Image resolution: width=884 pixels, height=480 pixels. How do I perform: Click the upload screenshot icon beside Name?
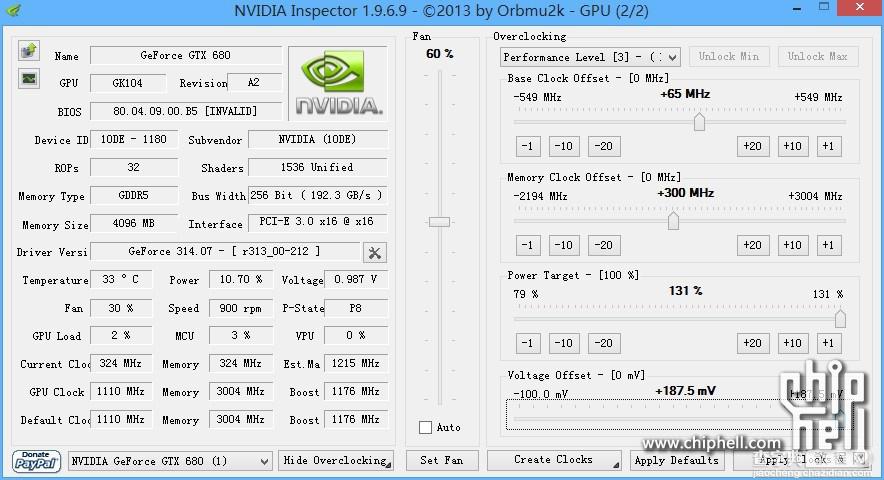tap(28, 51)
